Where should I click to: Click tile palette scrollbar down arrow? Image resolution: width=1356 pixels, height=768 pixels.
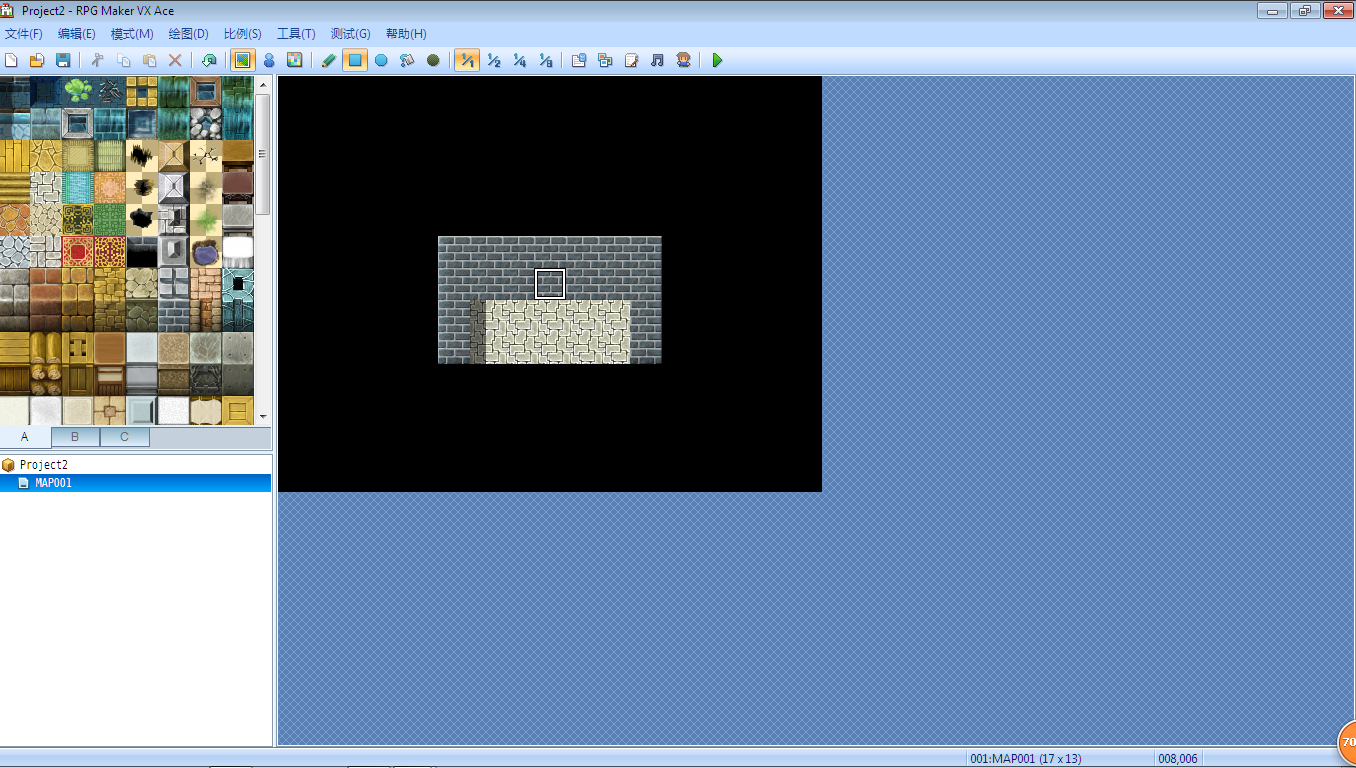263,416
